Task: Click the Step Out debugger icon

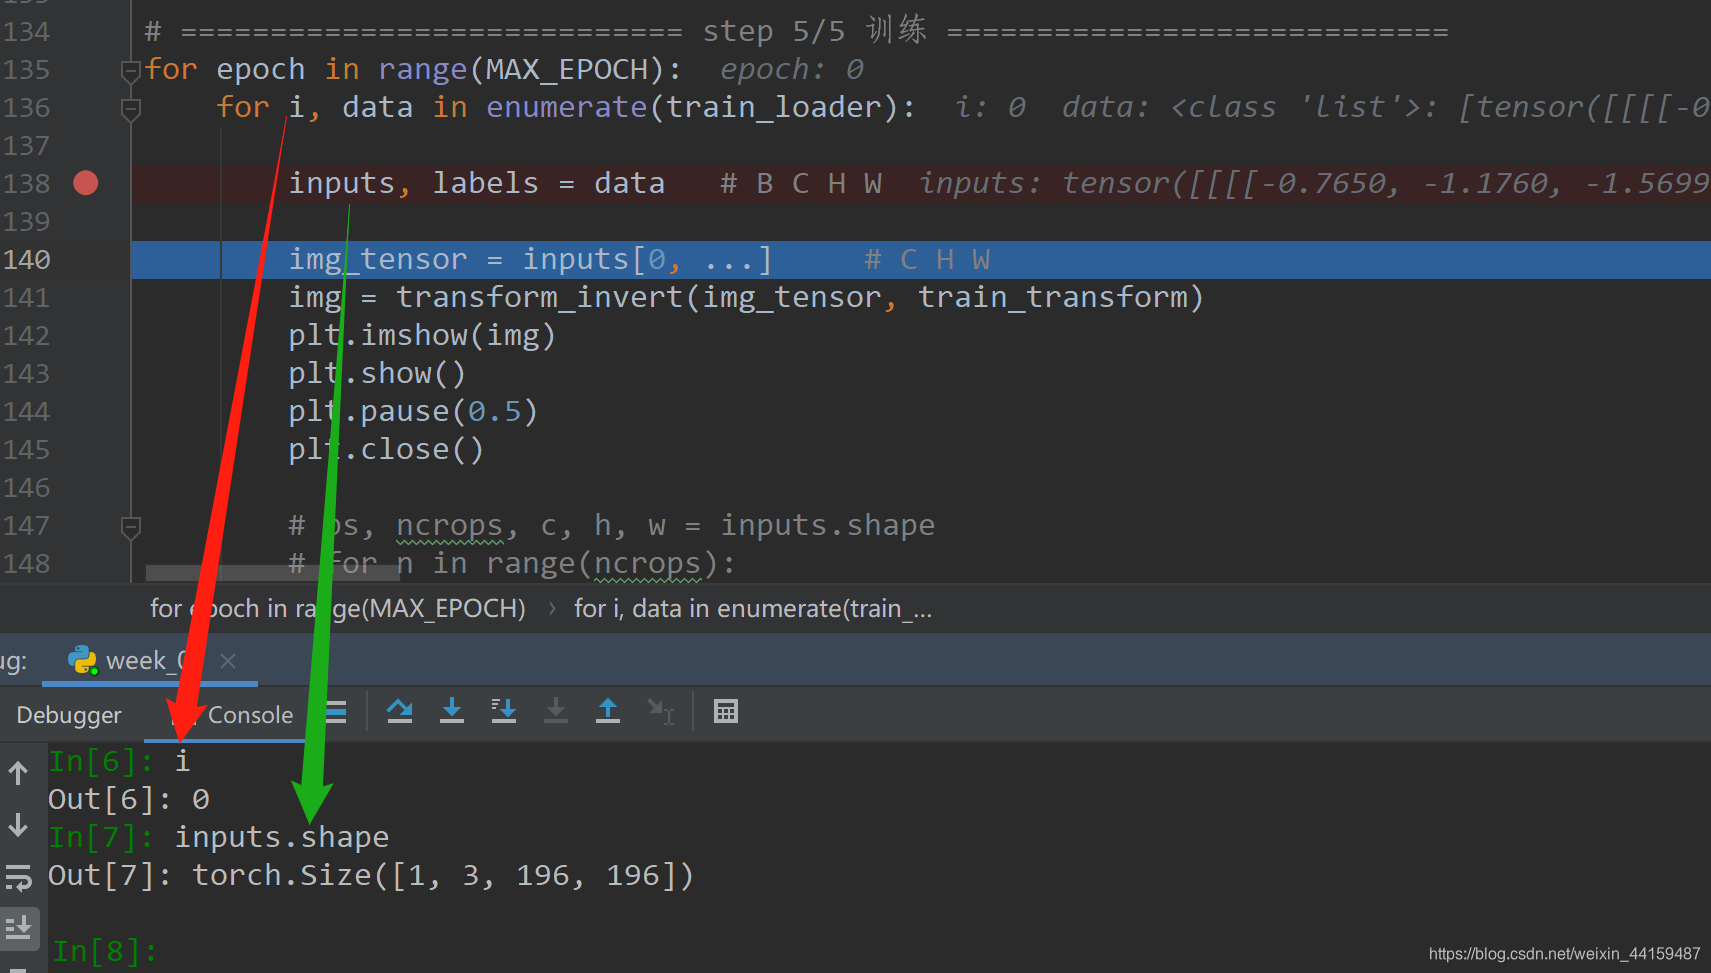Action: [608, 711]
